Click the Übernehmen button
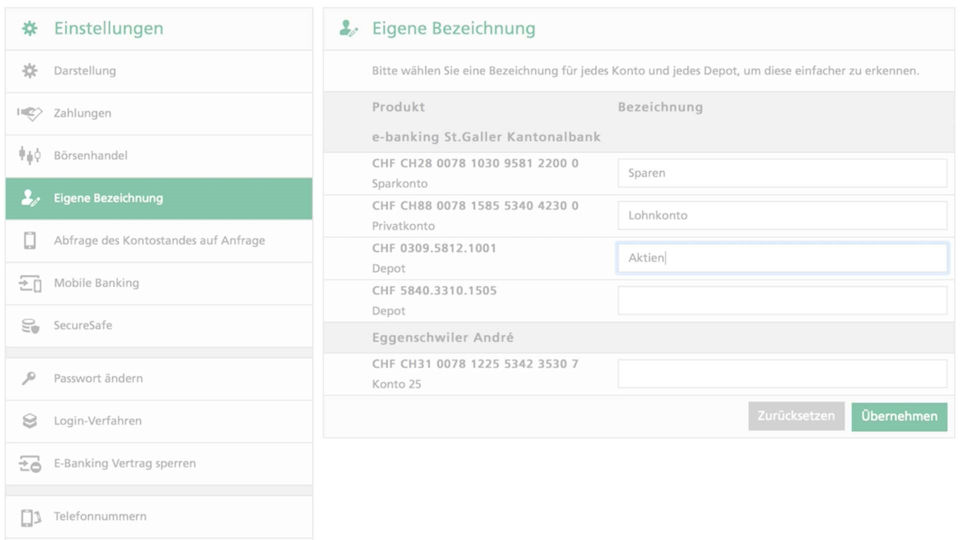960x540 pixels. [x=899, y=416]
